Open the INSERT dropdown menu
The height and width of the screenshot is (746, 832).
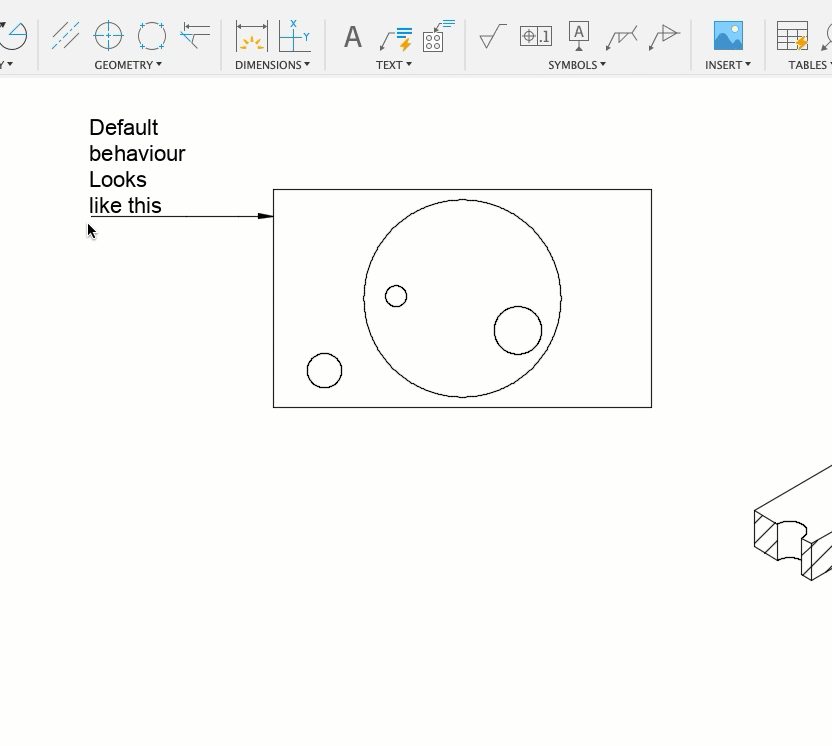click(x=727, y=65)
